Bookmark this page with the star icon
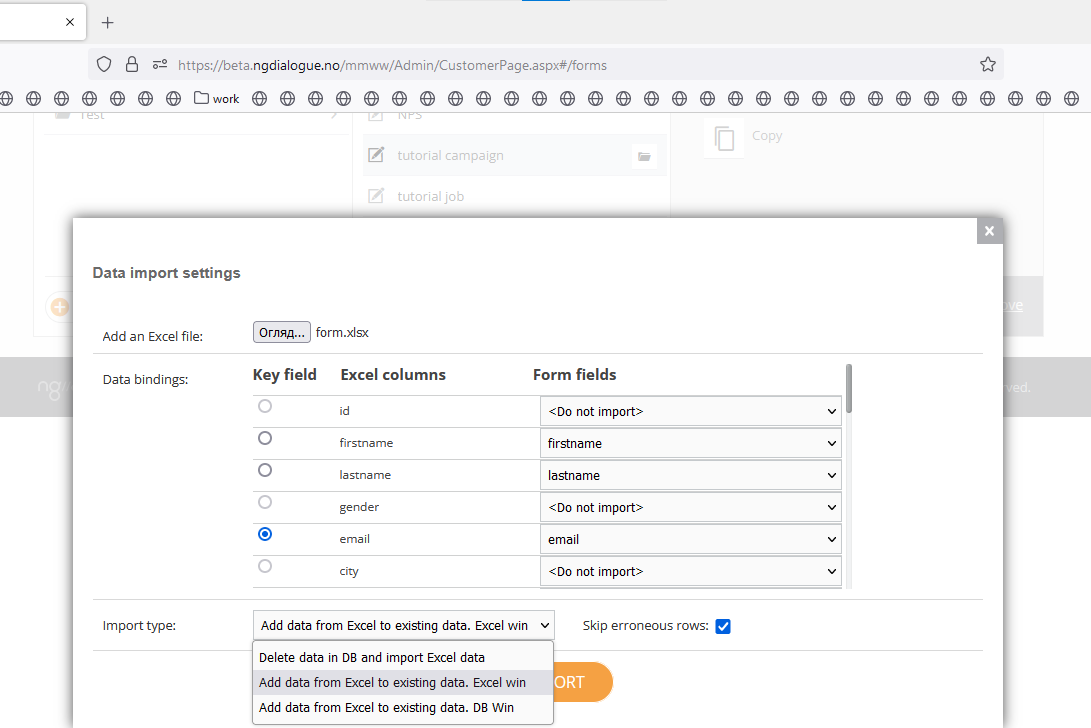Screen dimensions: 1091x728 [x=987, y=65]
